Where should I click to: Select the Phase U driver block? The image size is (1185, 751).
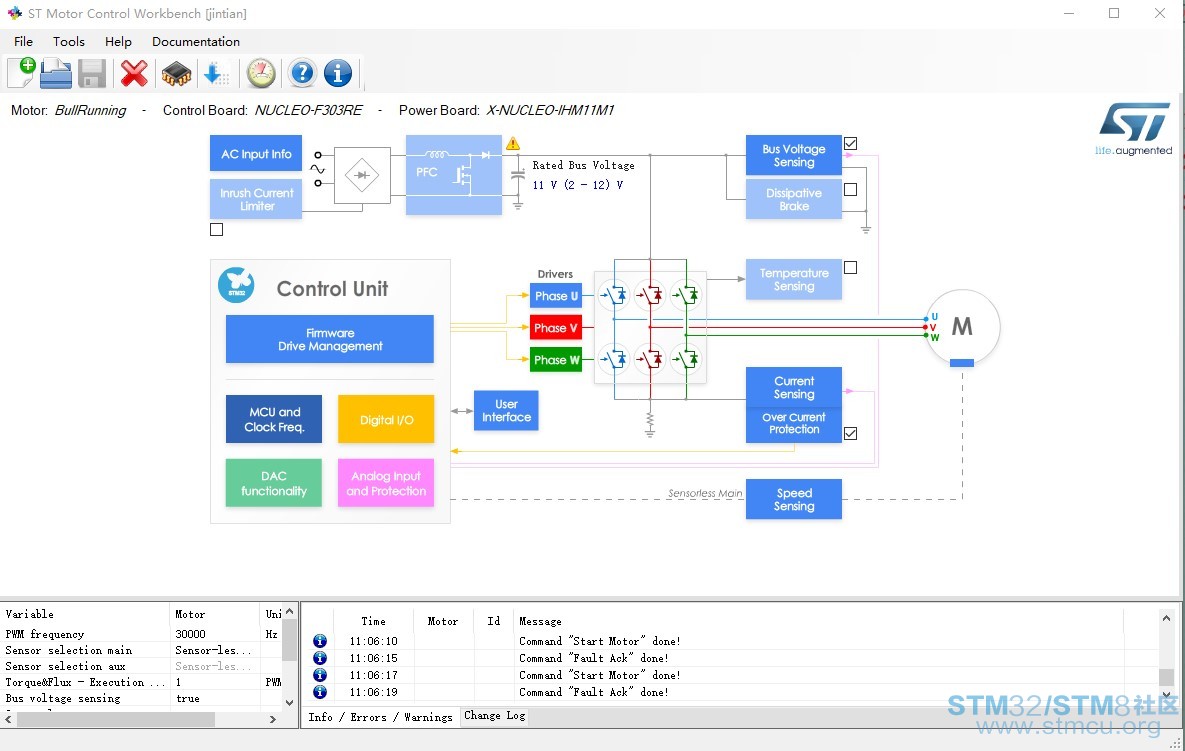tap(556, 296)
